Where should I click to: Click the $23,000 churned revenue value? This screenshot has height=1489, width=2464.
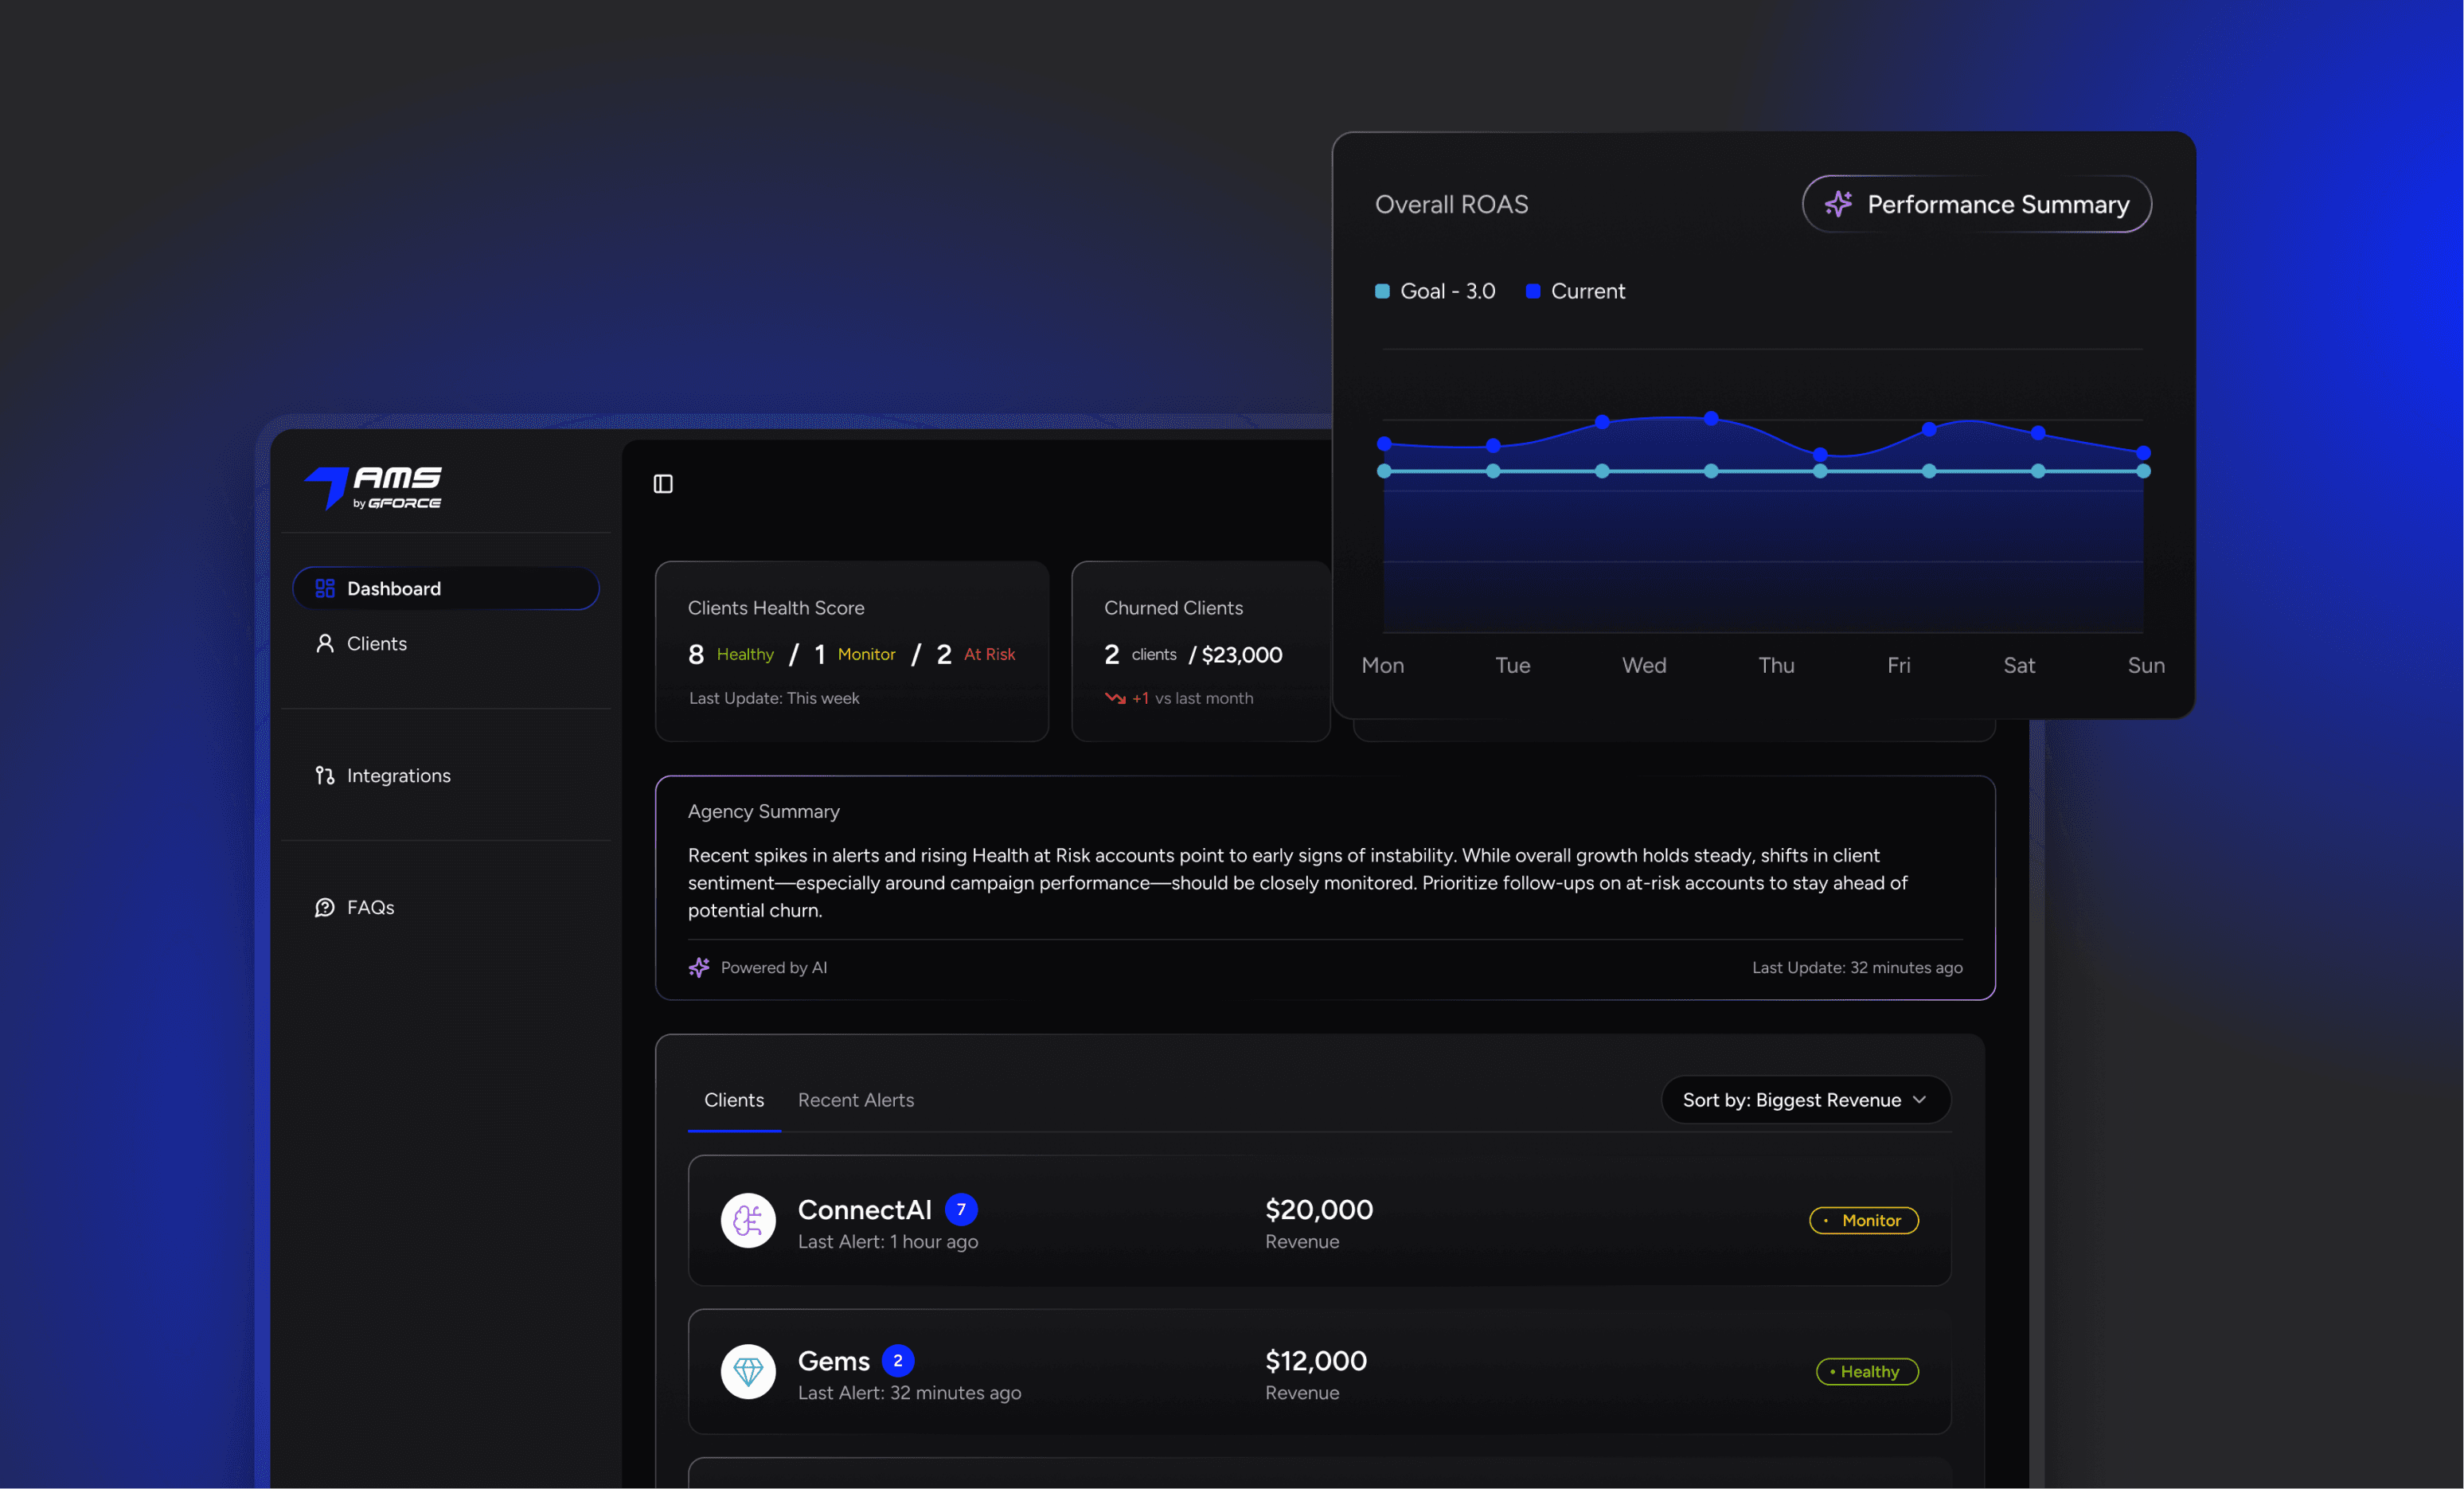[x=1242, y=655]
